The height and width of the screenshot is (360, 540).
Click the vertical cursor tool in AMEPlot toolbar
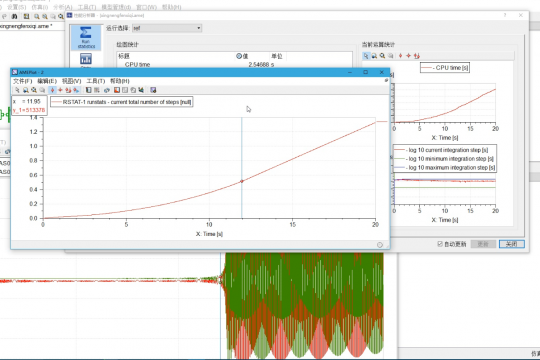click(52, 90)
